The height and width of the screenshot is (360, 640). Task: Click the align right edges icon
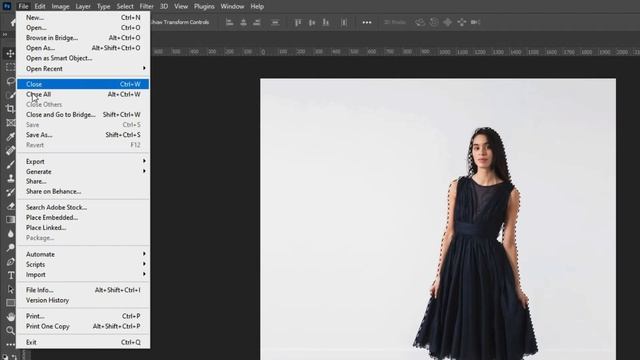pyautogui.click(x=257, y=22)
